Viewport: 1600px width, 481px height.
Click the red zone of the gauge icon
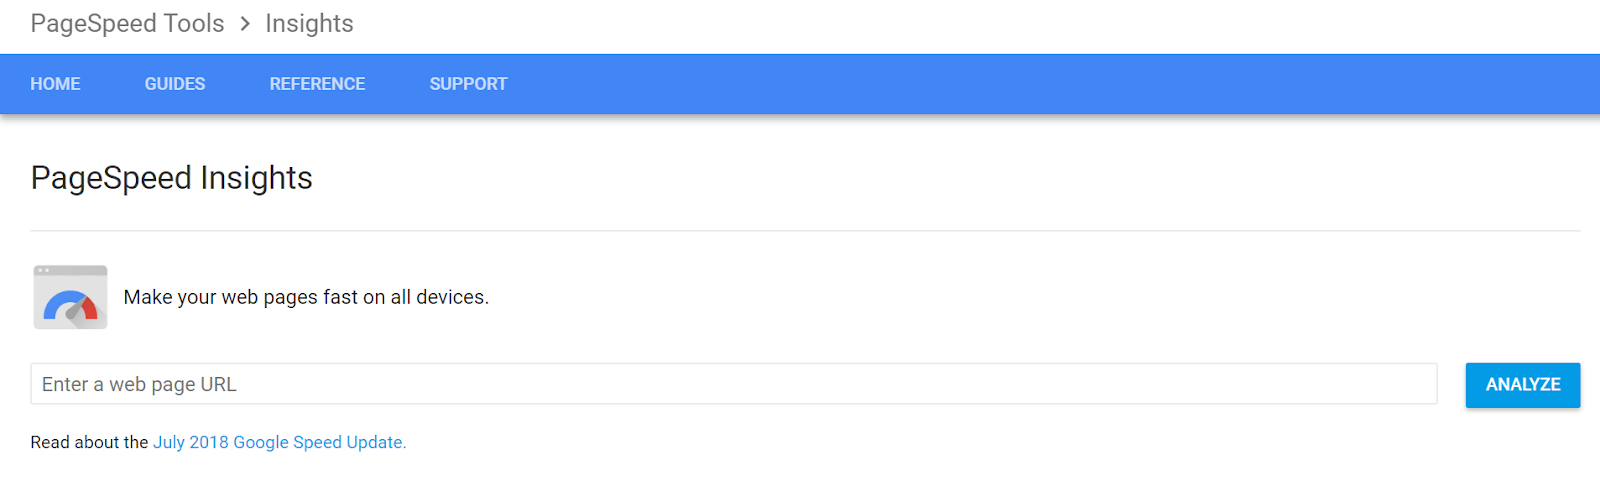tap(90, 308)
